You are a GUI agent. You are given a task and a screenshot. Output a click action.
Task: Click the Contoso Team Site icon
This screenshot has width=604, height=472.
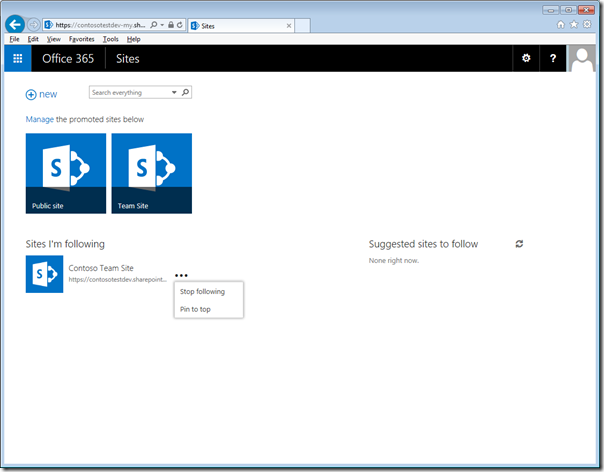click(44, 274)
